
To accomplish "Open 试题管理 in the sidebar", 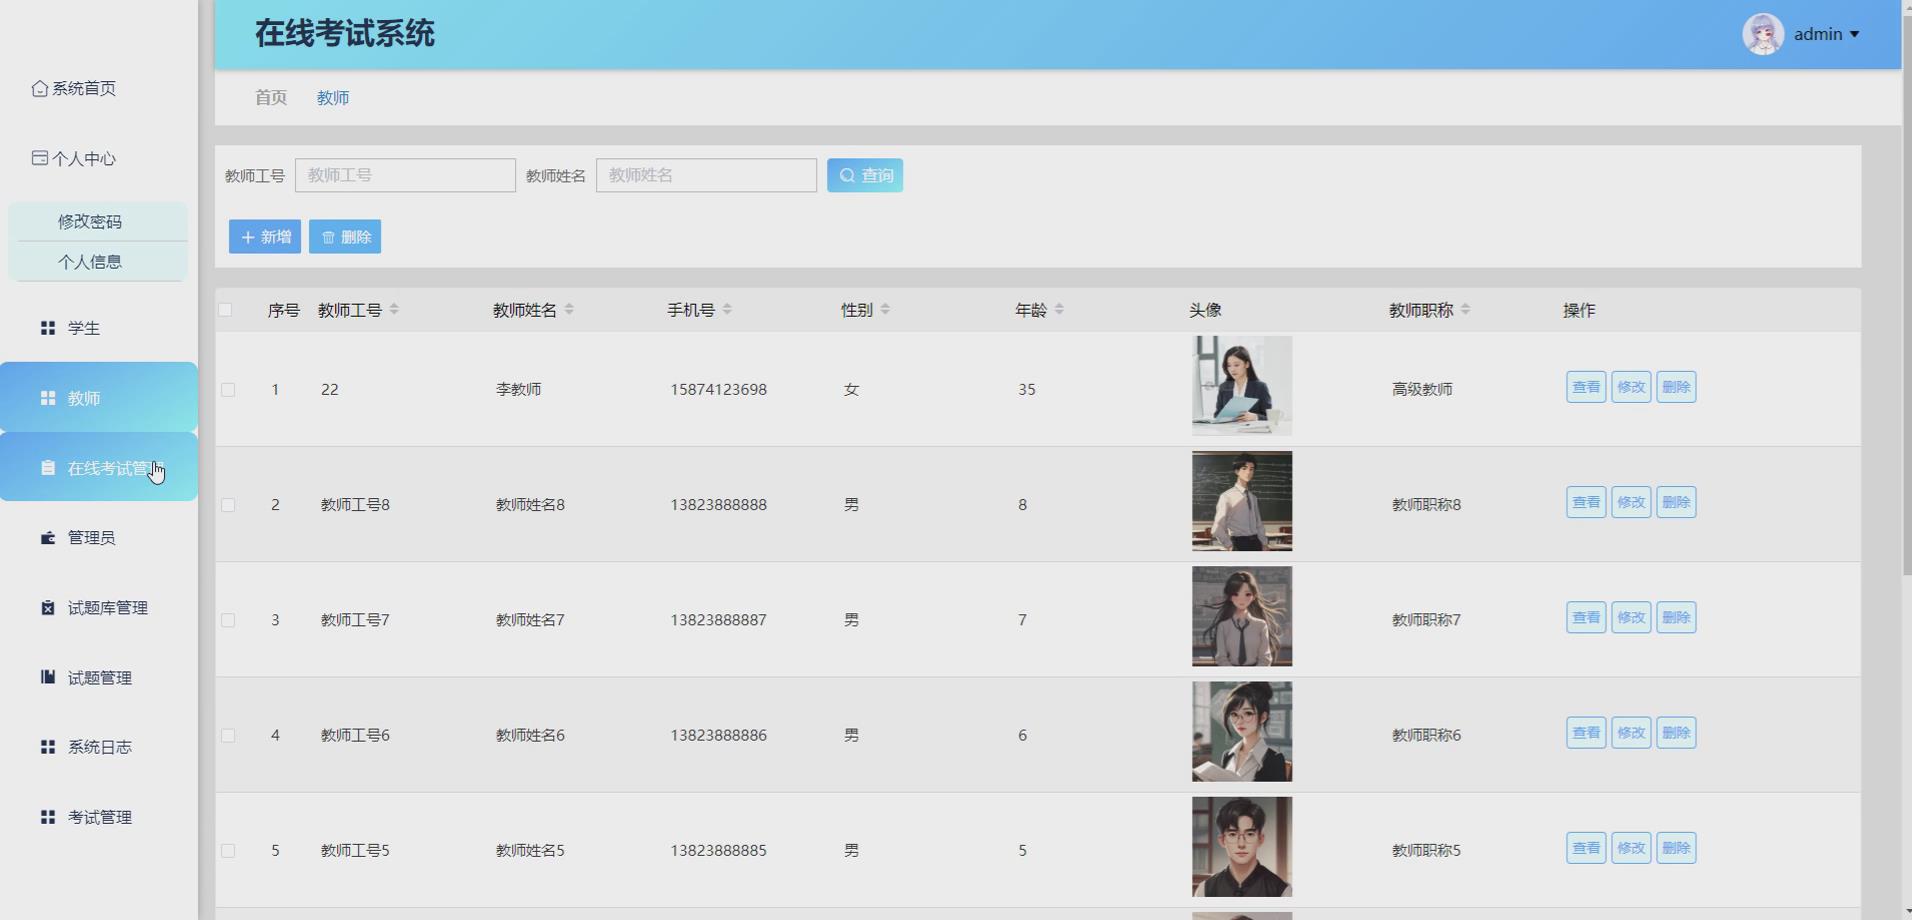I will (x=99, y=677).
